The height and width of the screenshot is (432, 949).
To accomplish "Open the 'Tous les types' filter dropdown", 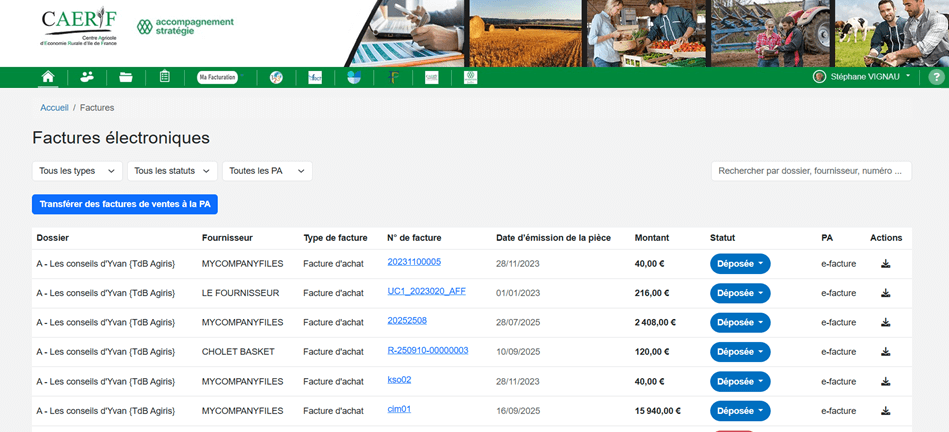I will (x=77, y=171).
